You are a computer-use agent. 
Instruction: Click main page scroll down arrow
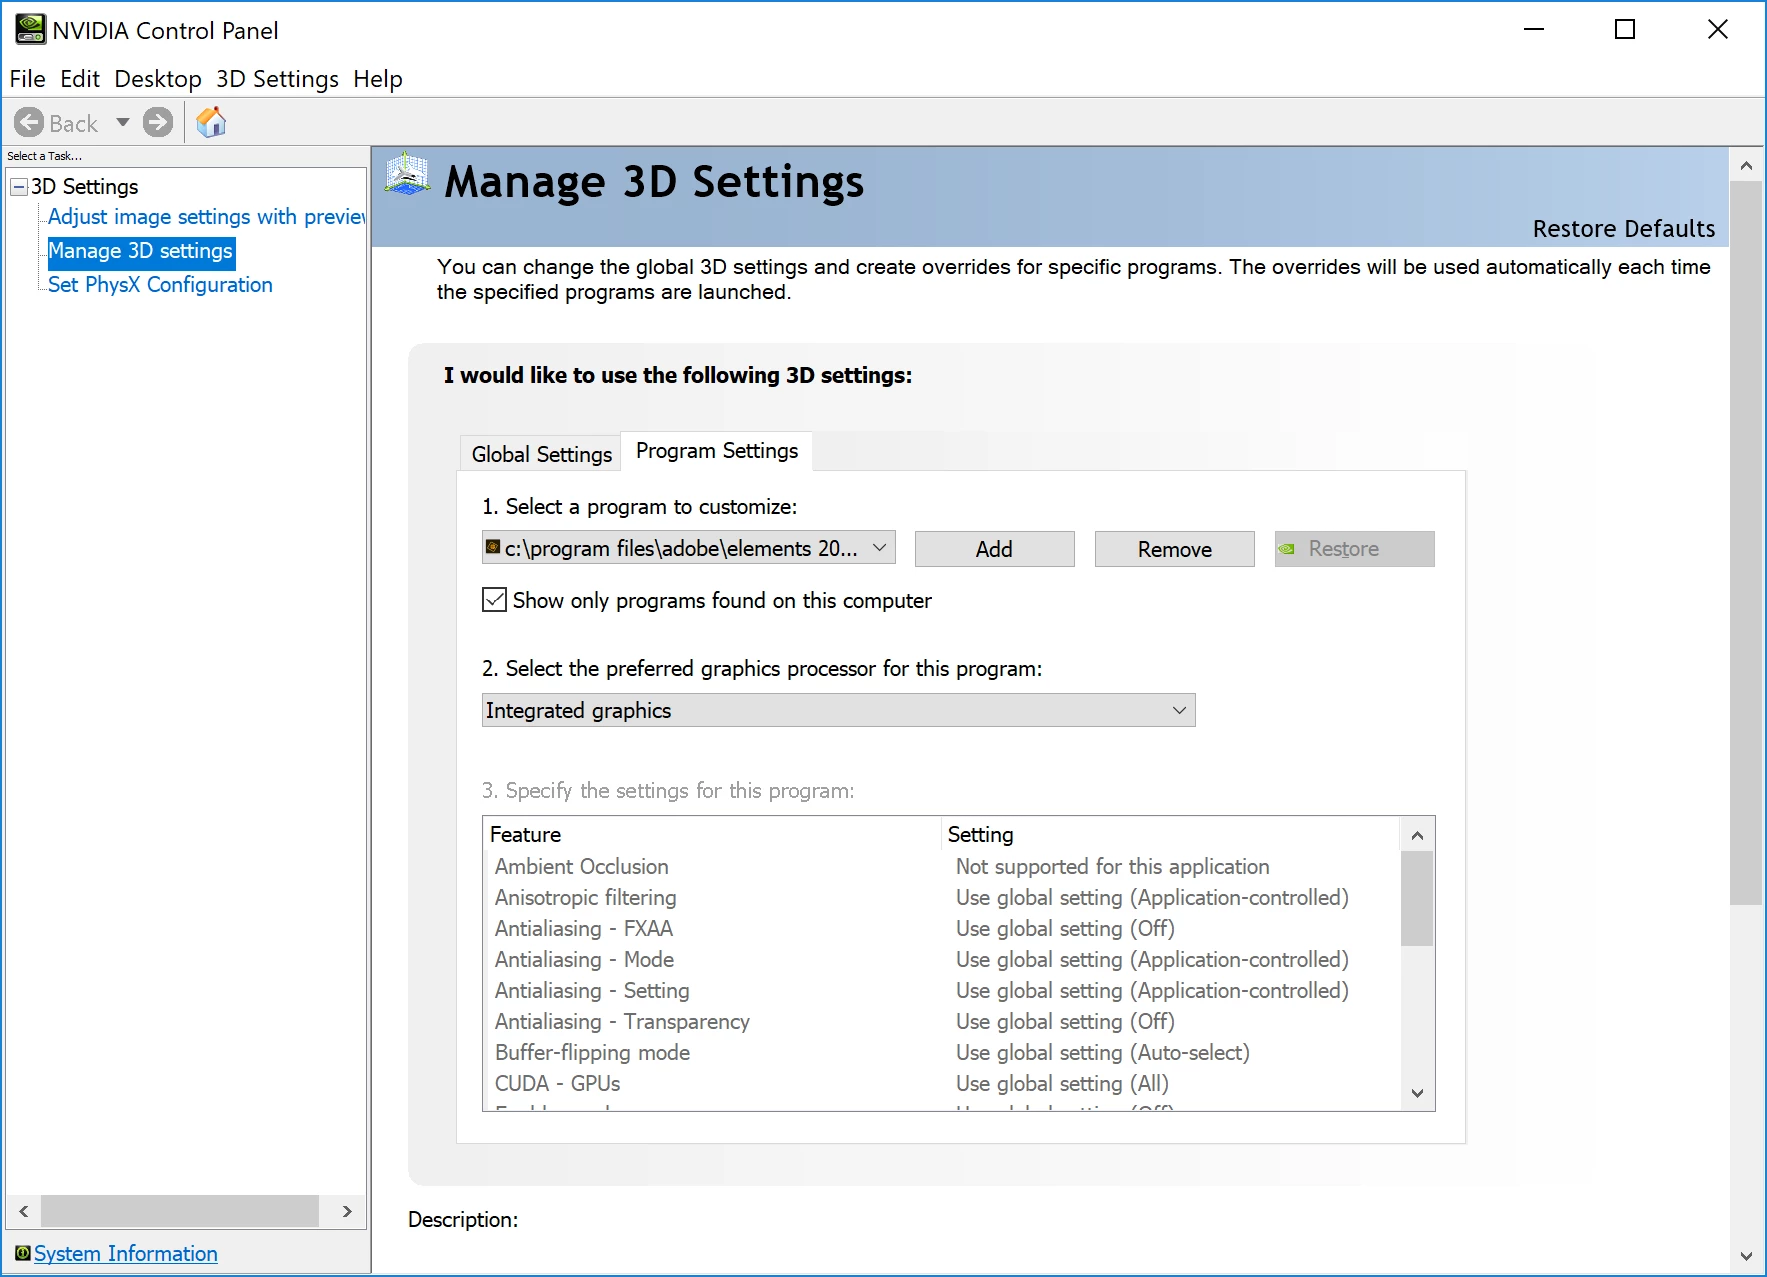[1746, 1257]
